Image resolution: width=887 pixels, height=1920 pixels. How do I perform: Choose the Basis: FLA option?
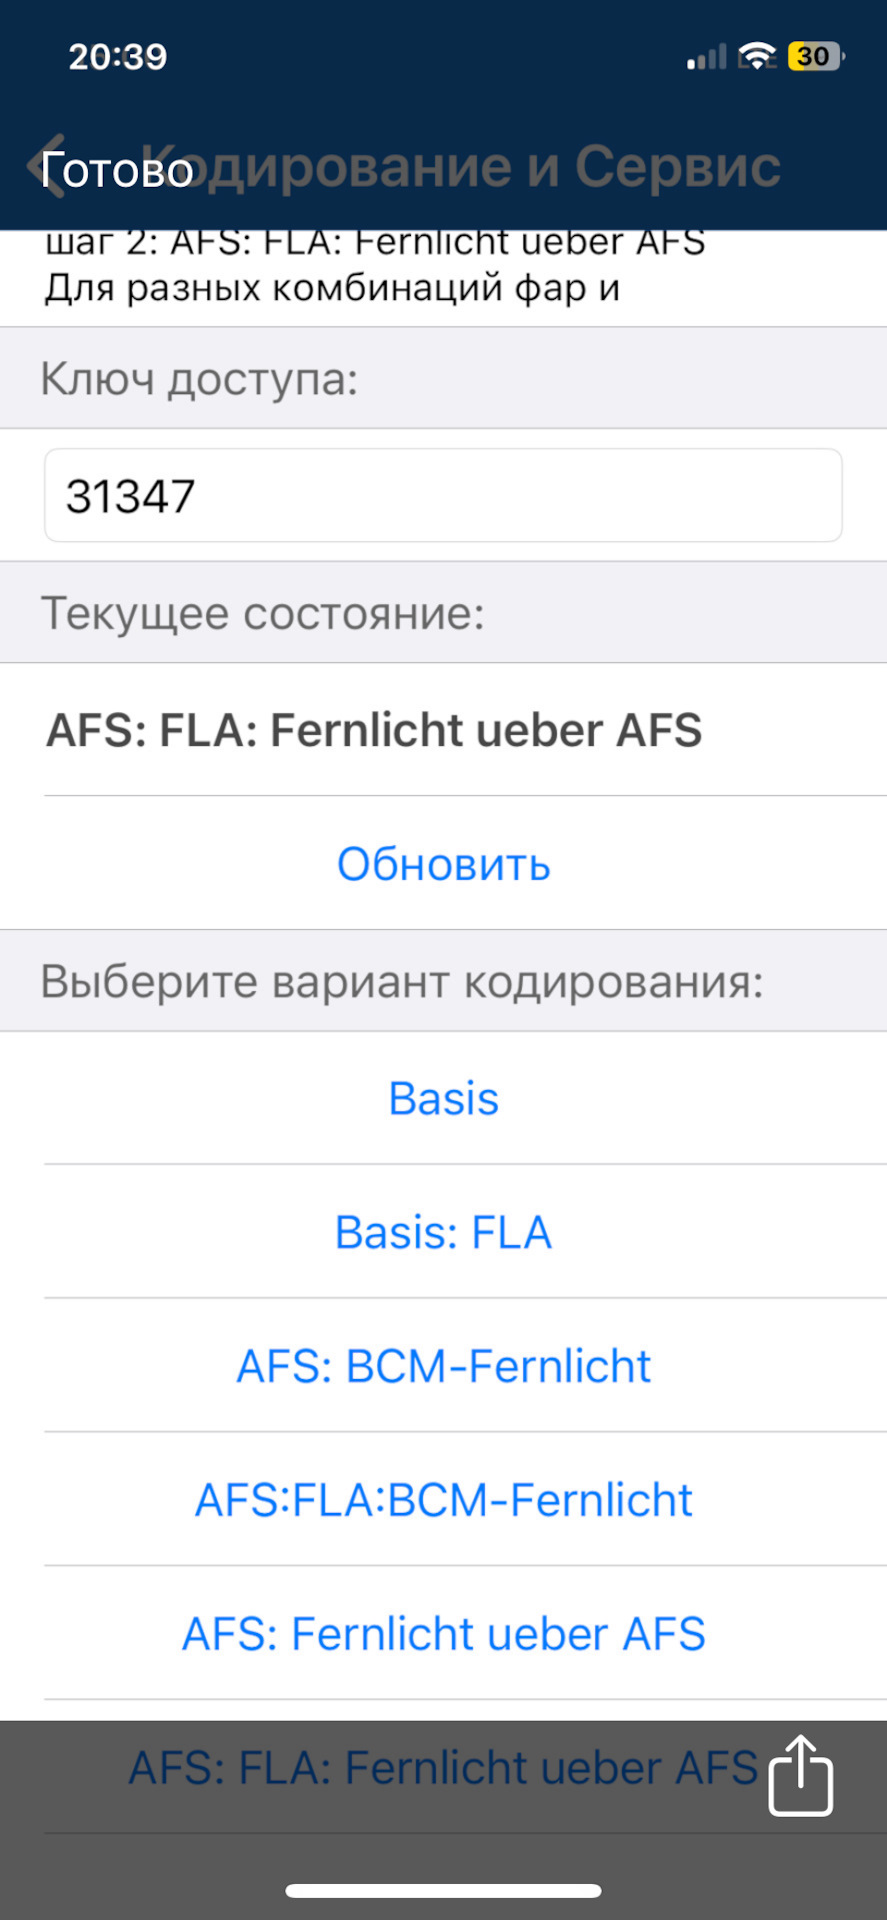pyautogui.click(x=443, y=1232)
